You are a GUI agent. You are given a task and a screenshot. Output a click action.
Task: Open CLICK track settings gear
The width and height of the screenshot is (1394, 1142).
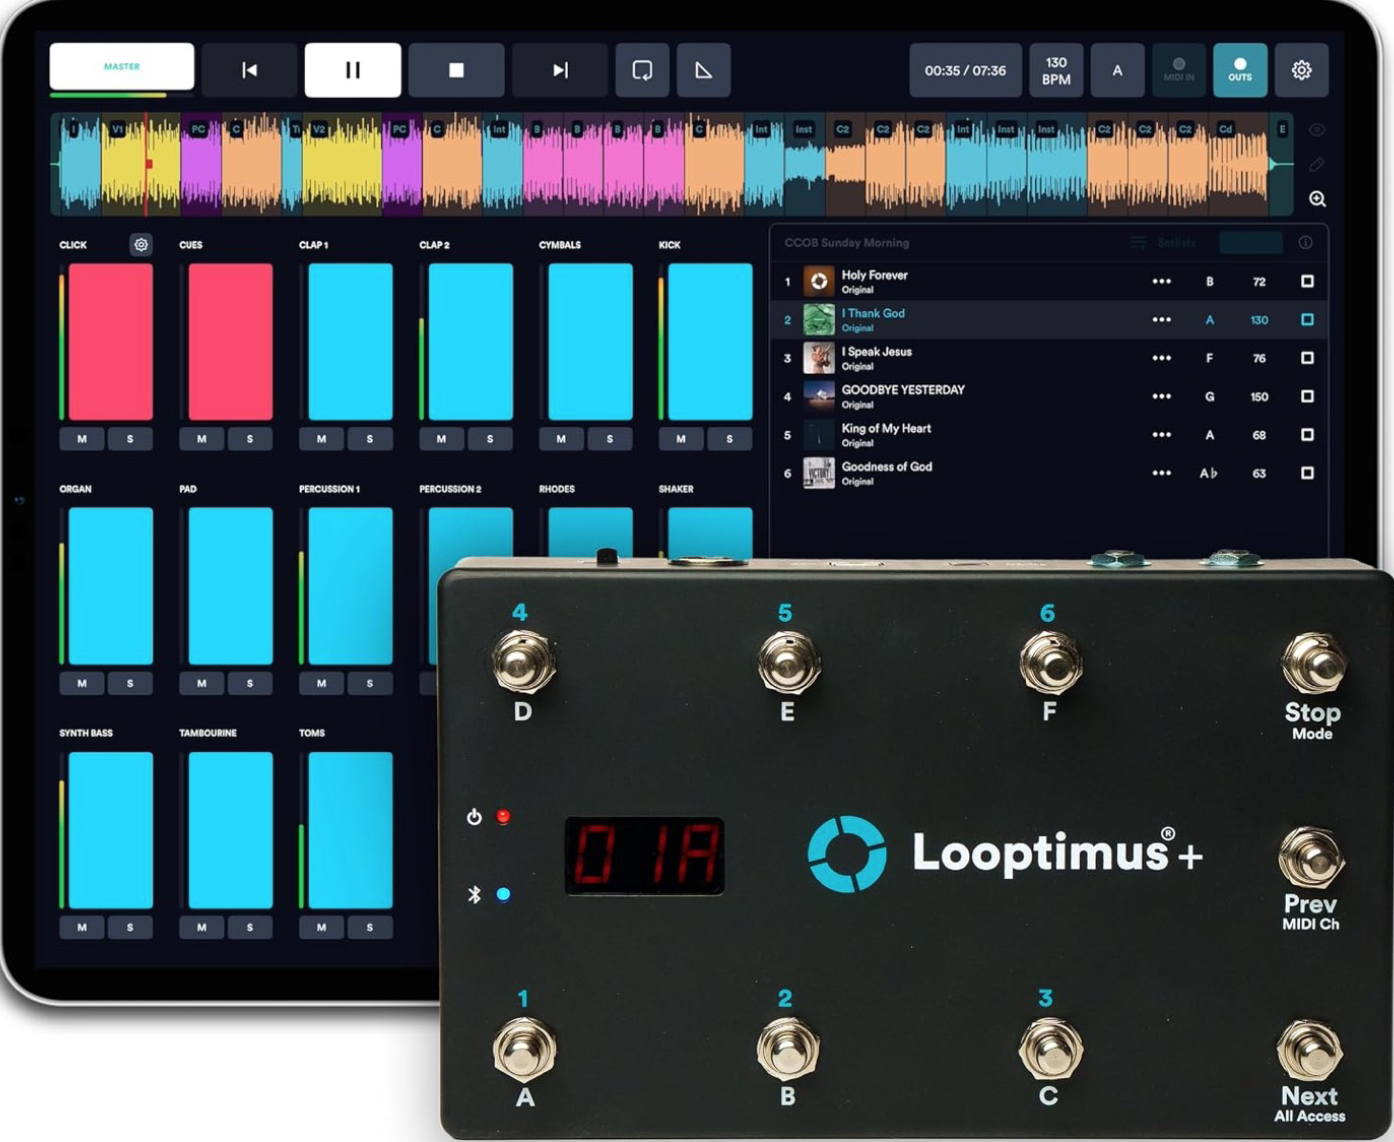(x=141, y=244)
